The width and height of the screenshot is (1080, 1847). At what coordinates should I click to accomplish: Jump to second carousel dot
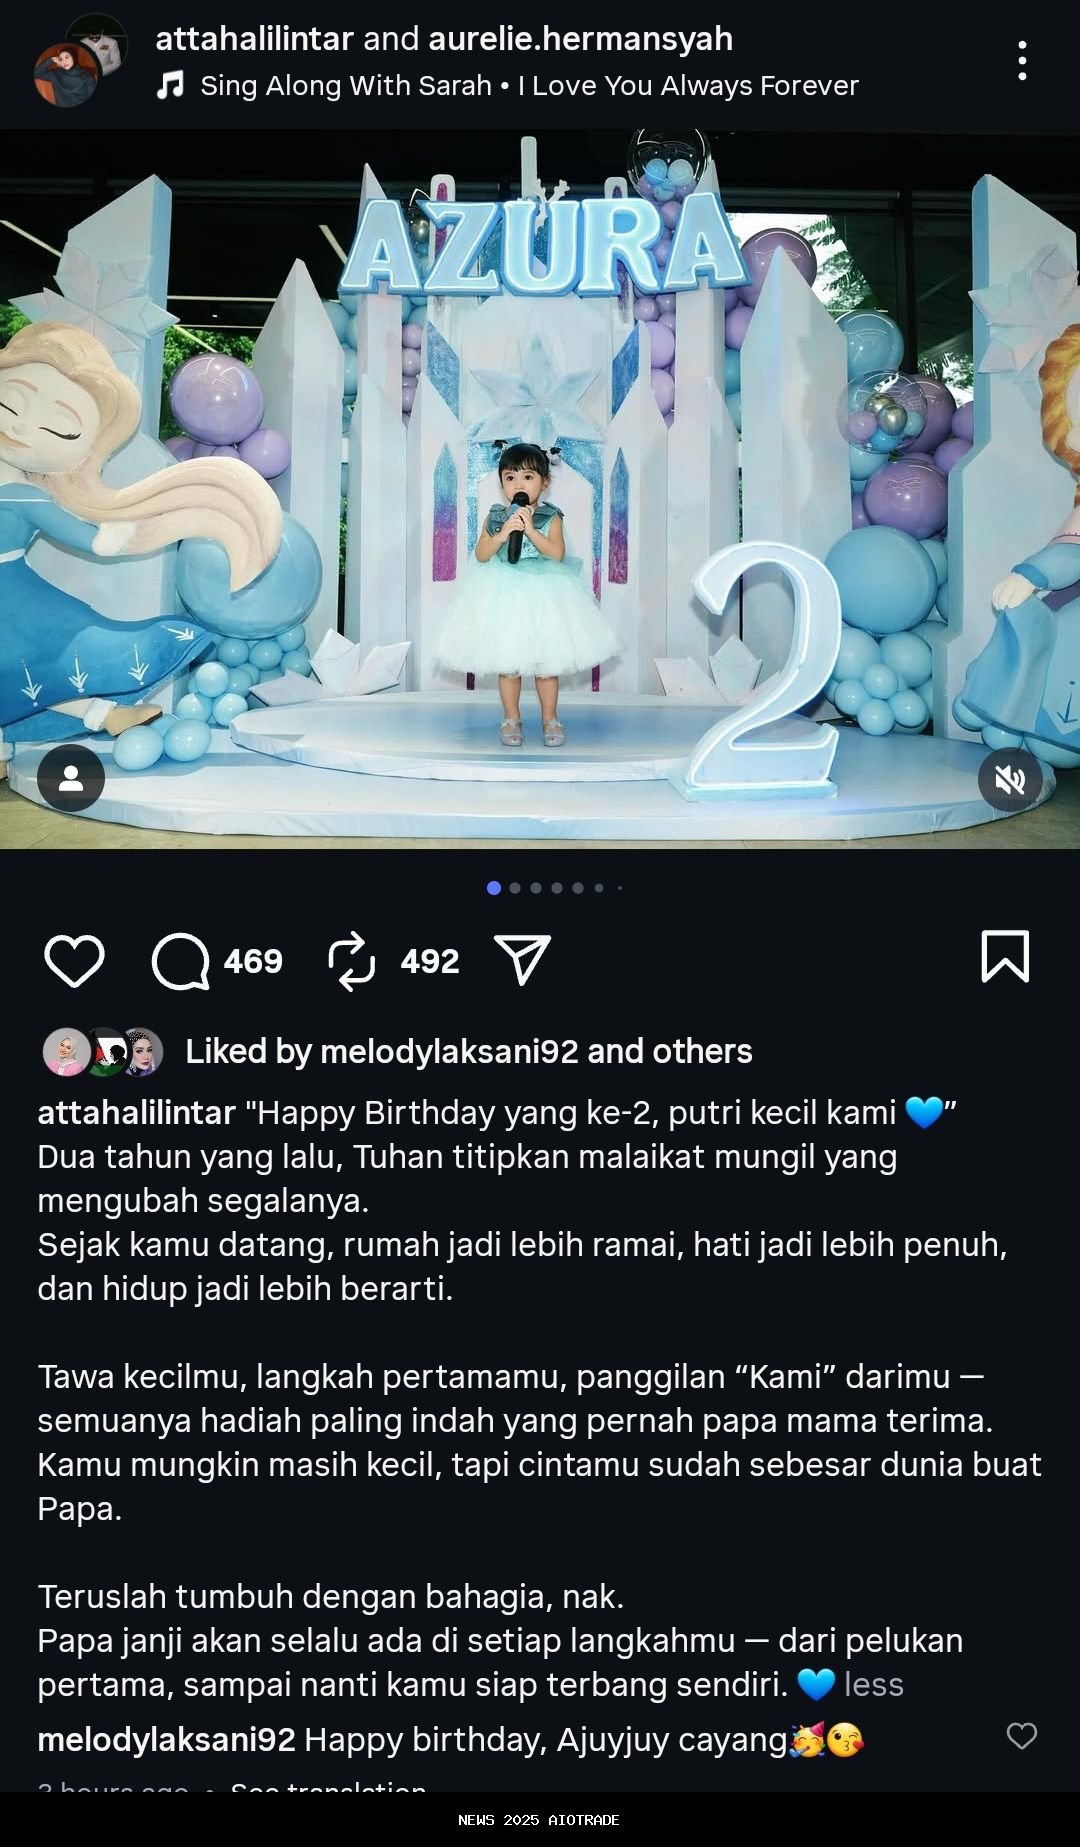[x=515, y=888]
